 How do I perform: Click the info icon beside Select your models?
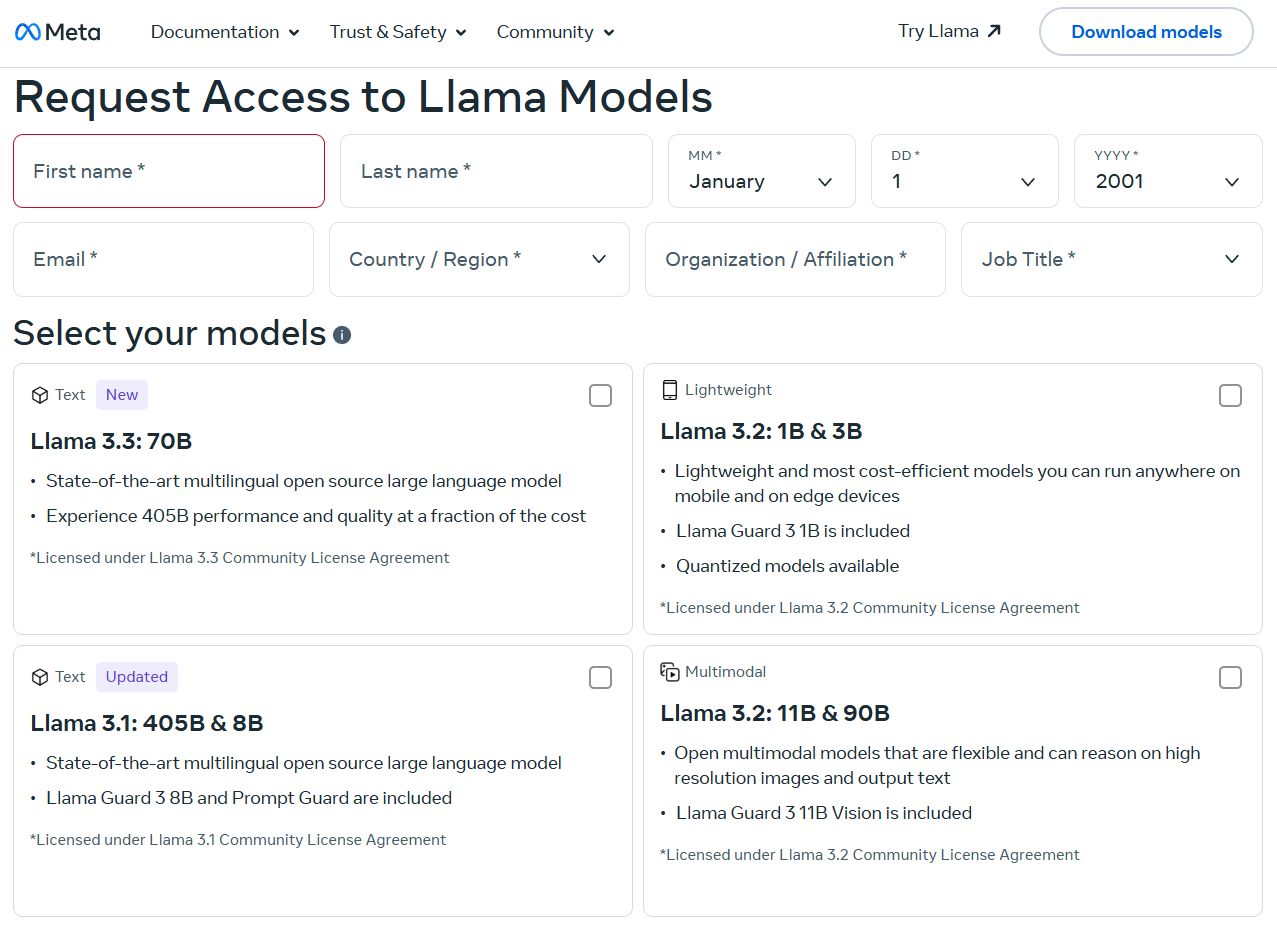click(342, 334)
